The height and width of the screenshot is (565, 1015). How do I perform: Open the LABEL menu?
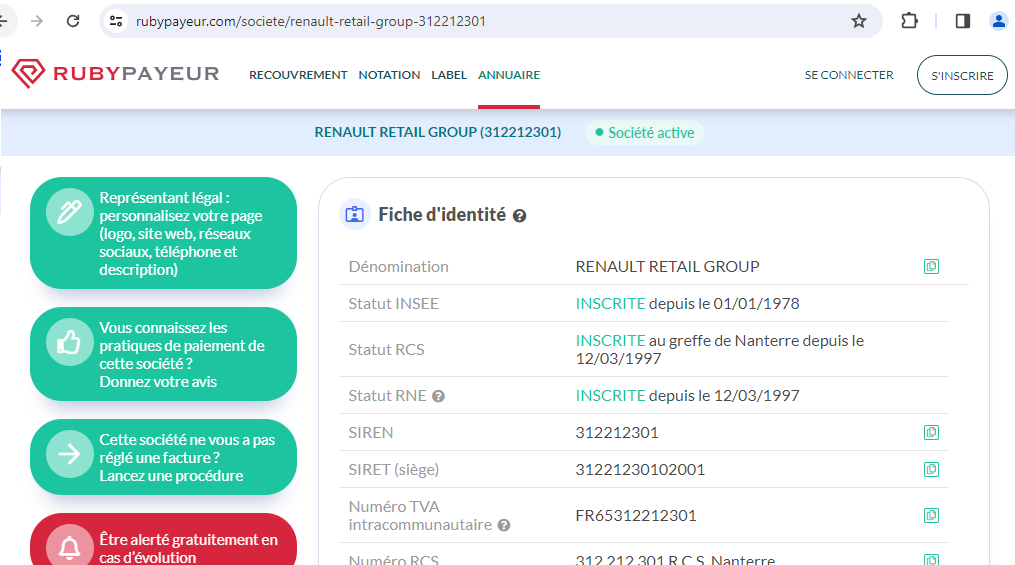[449, 74]
